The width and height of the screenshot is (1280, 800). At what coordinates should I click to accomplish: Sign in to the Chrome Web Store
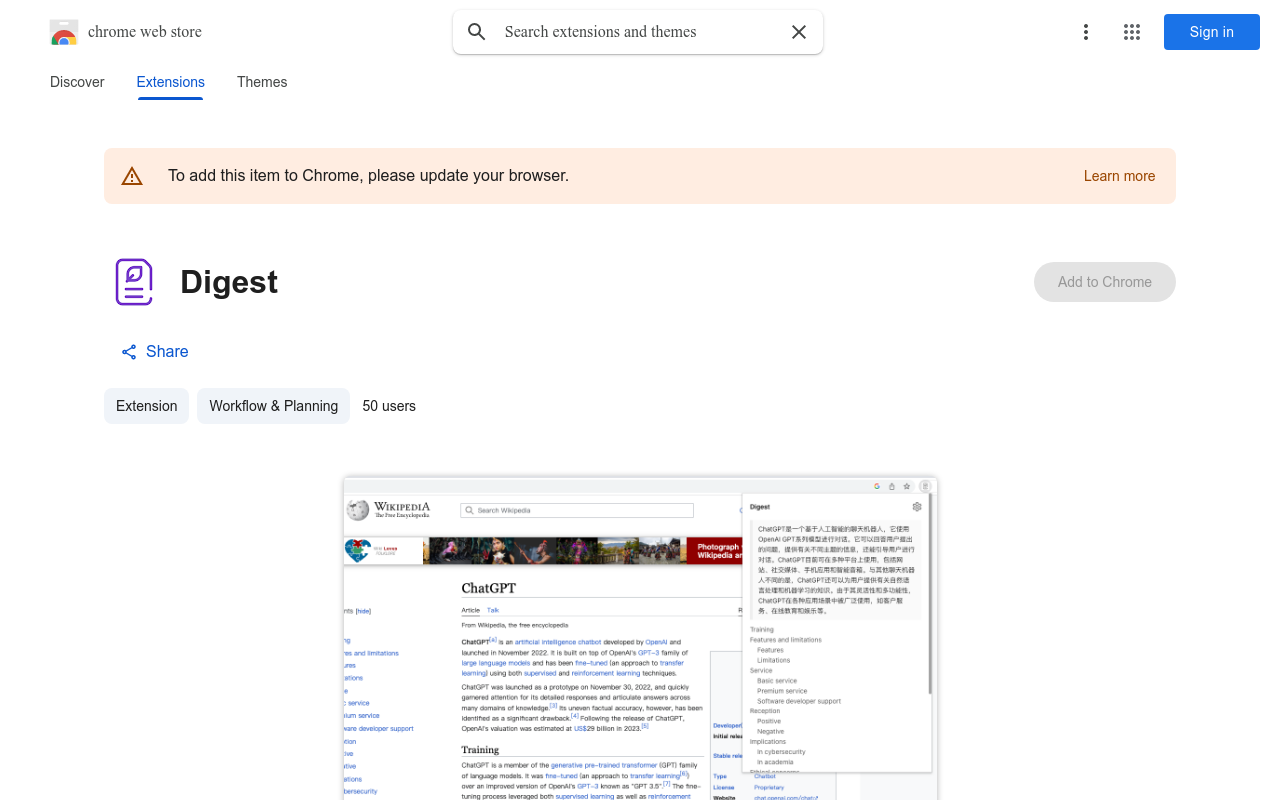click(1212, 32)
